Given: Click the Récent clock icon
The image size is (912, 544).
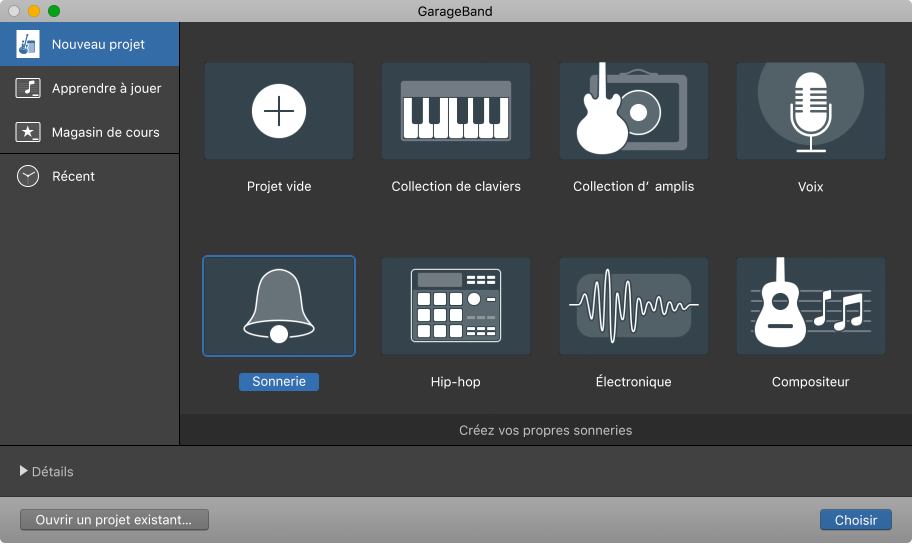Looking at the screenshot, I should pos(27,176).
